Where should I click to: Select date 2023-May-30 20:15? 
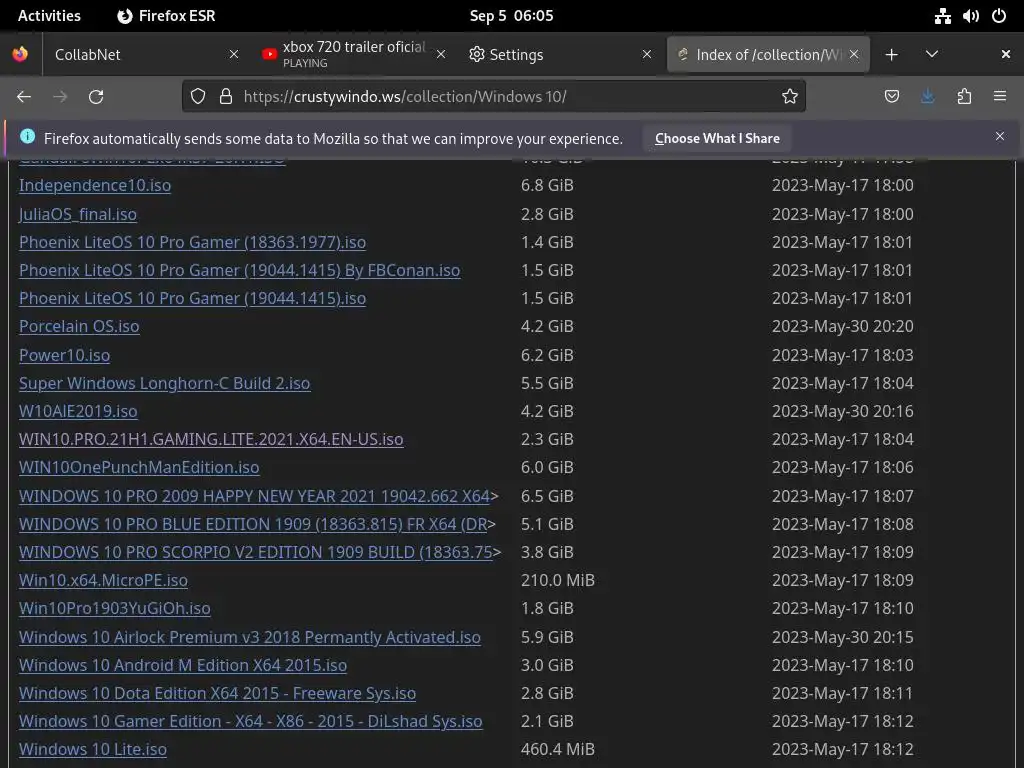click(x=842, y=637)
